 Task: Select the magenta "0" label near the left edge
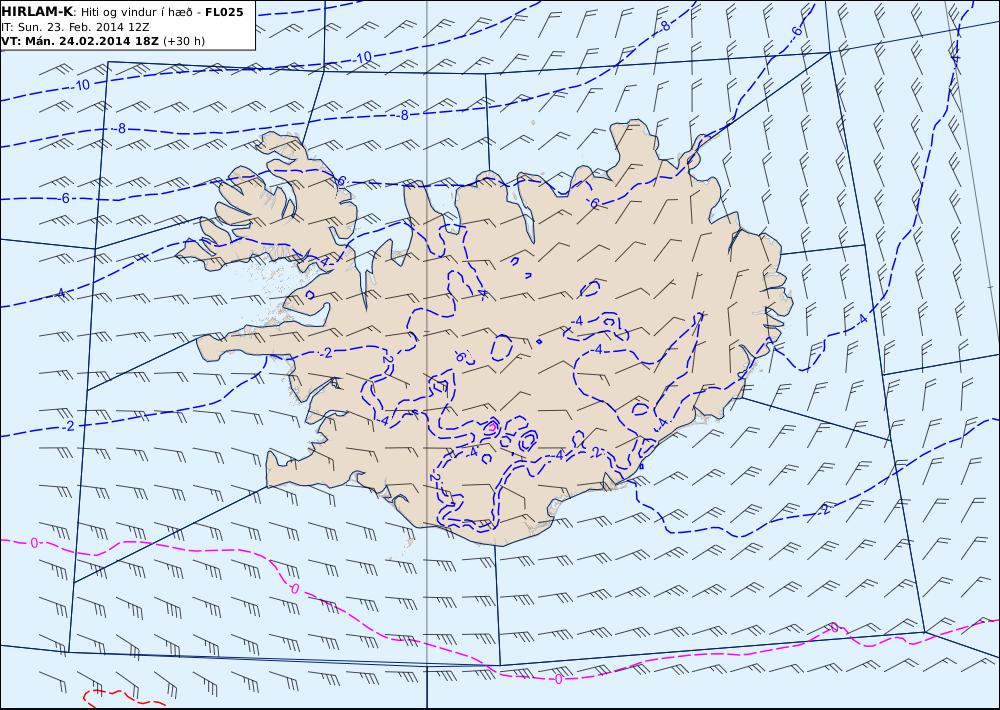coord(34,543)
